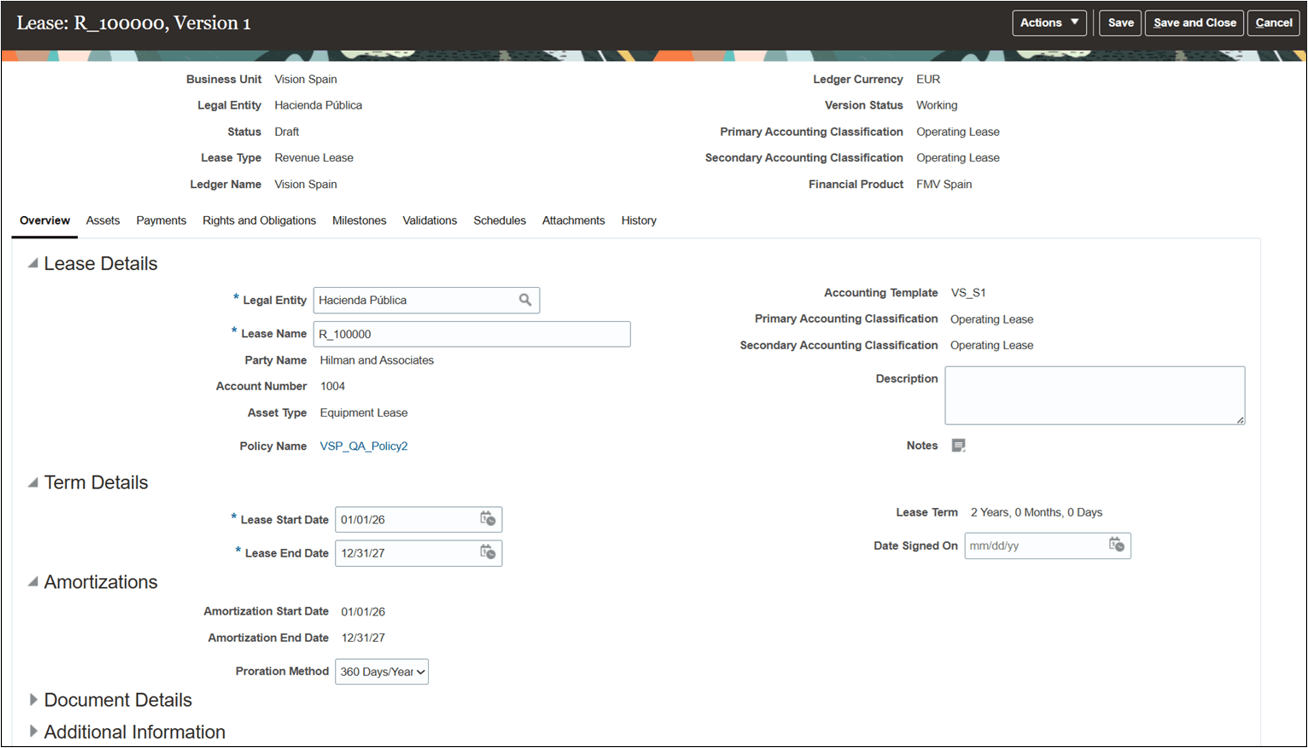Collapse the Term Details section
The width and height of the screenshot is (1308, 748).
[31, 482]
